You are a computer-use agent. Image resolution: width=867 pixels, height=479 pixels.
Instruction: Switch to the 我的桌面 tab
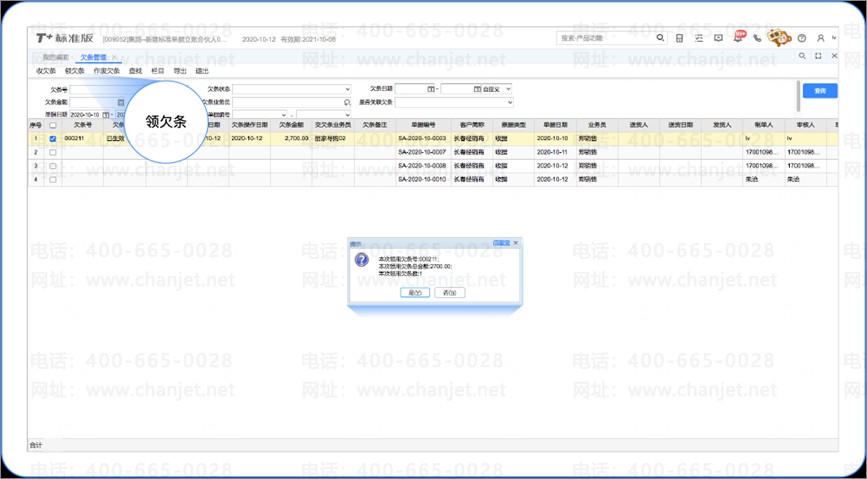point(56,57)
